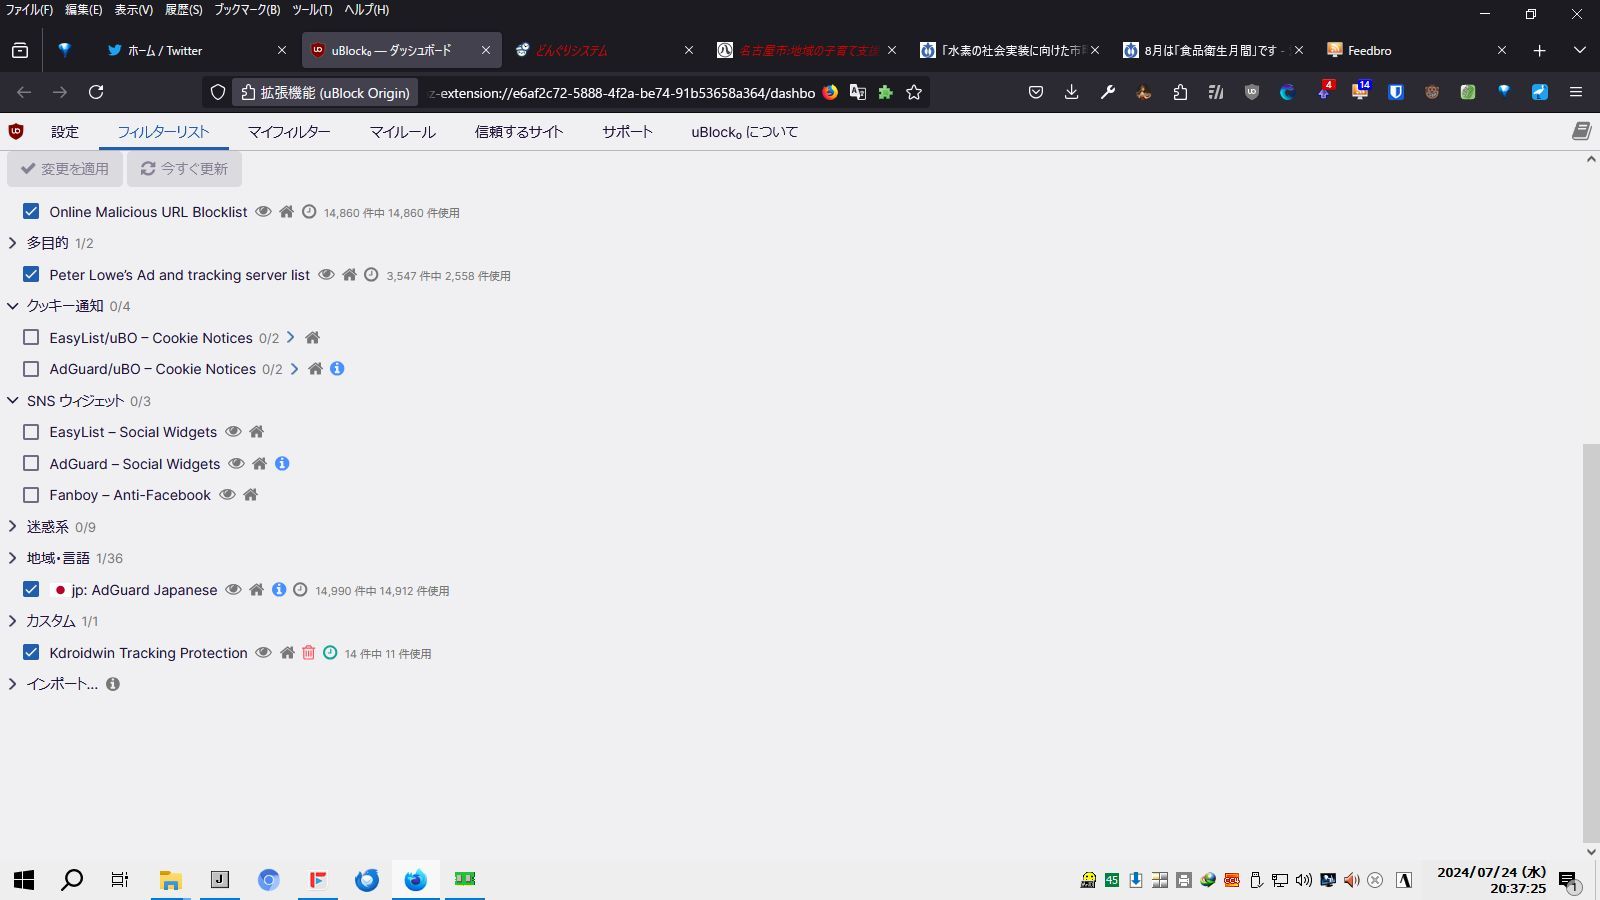This screenshot has width=1600, height=900.
Task: Uncheck Peter Lowe's Ad and tracking list
Action: [x=31, y=274]
